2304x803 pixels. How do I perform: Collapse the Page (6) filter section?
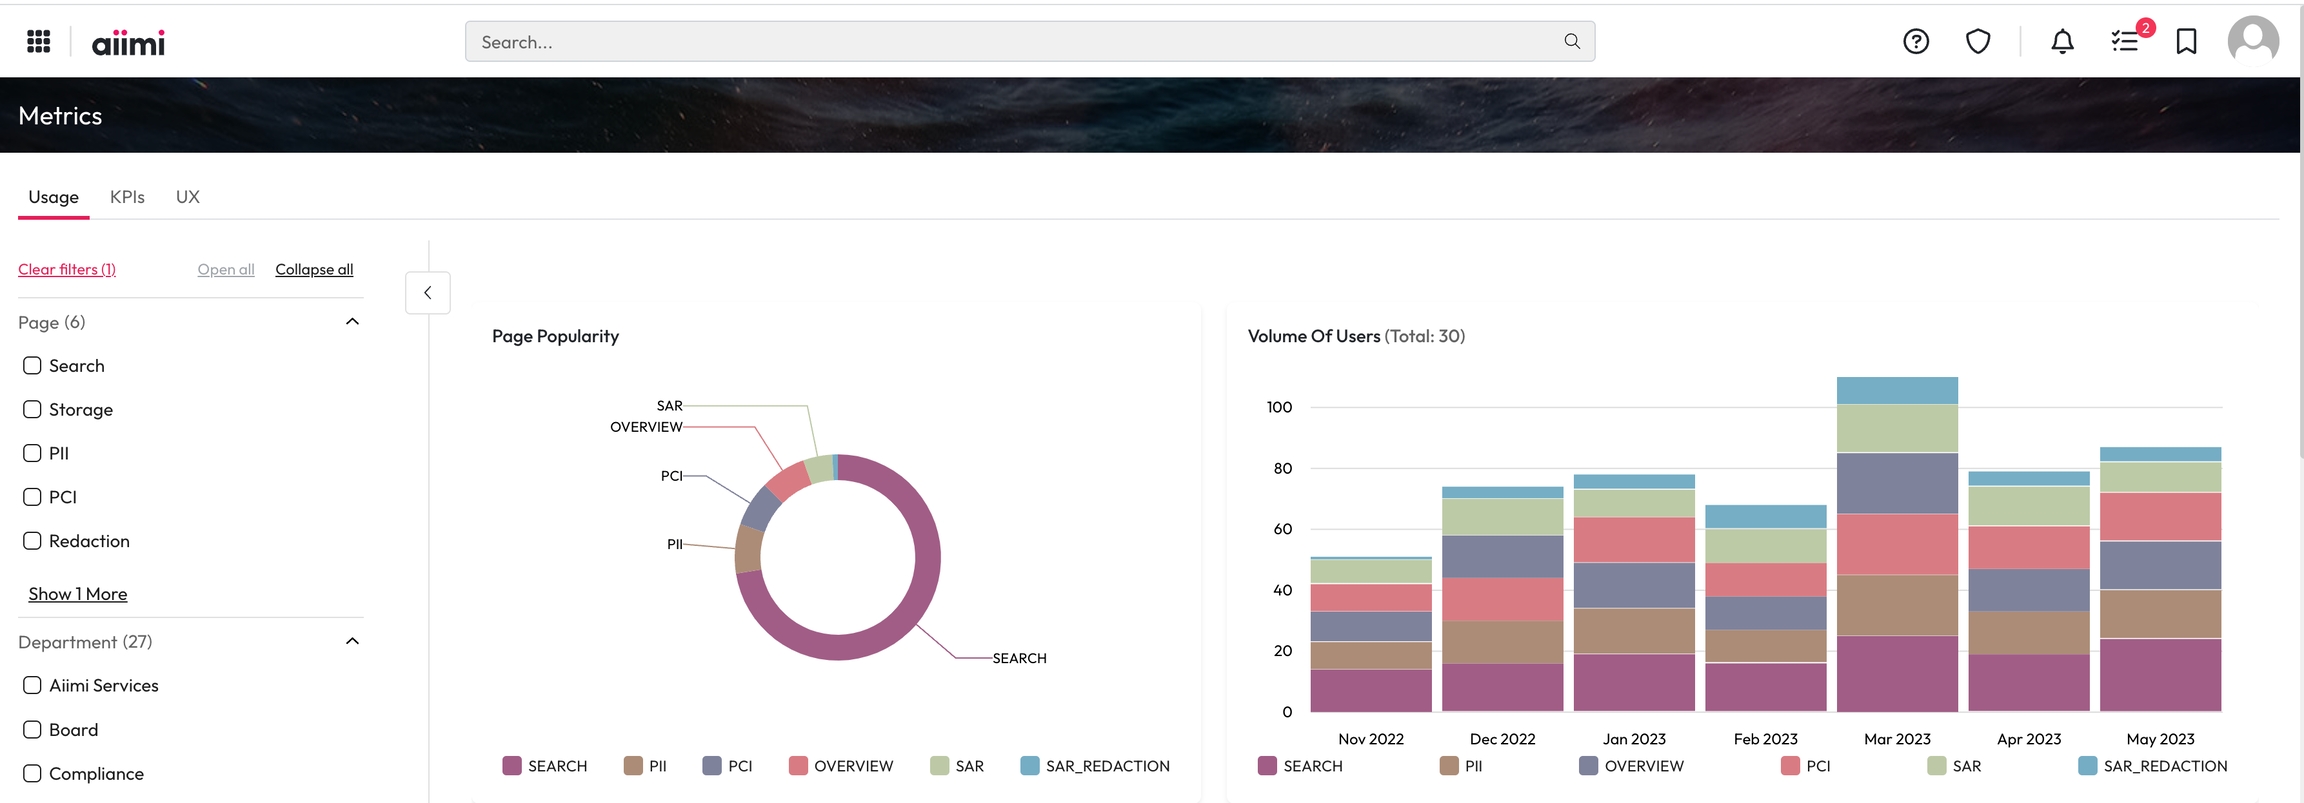click(352, 322)
